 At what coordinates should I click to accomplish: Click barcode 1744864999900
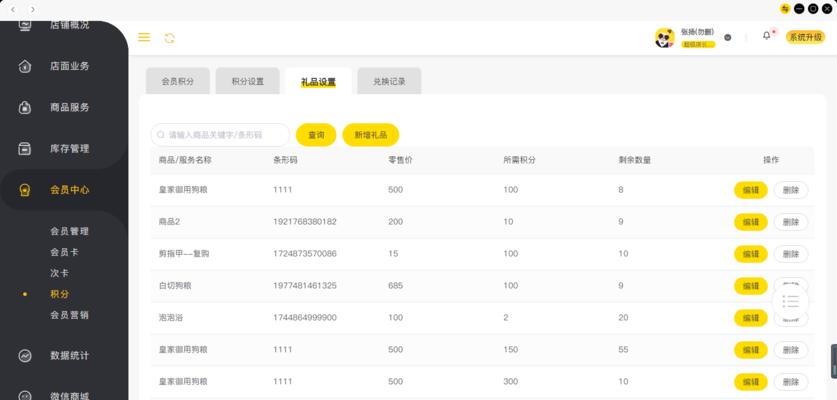click(305, 318)
